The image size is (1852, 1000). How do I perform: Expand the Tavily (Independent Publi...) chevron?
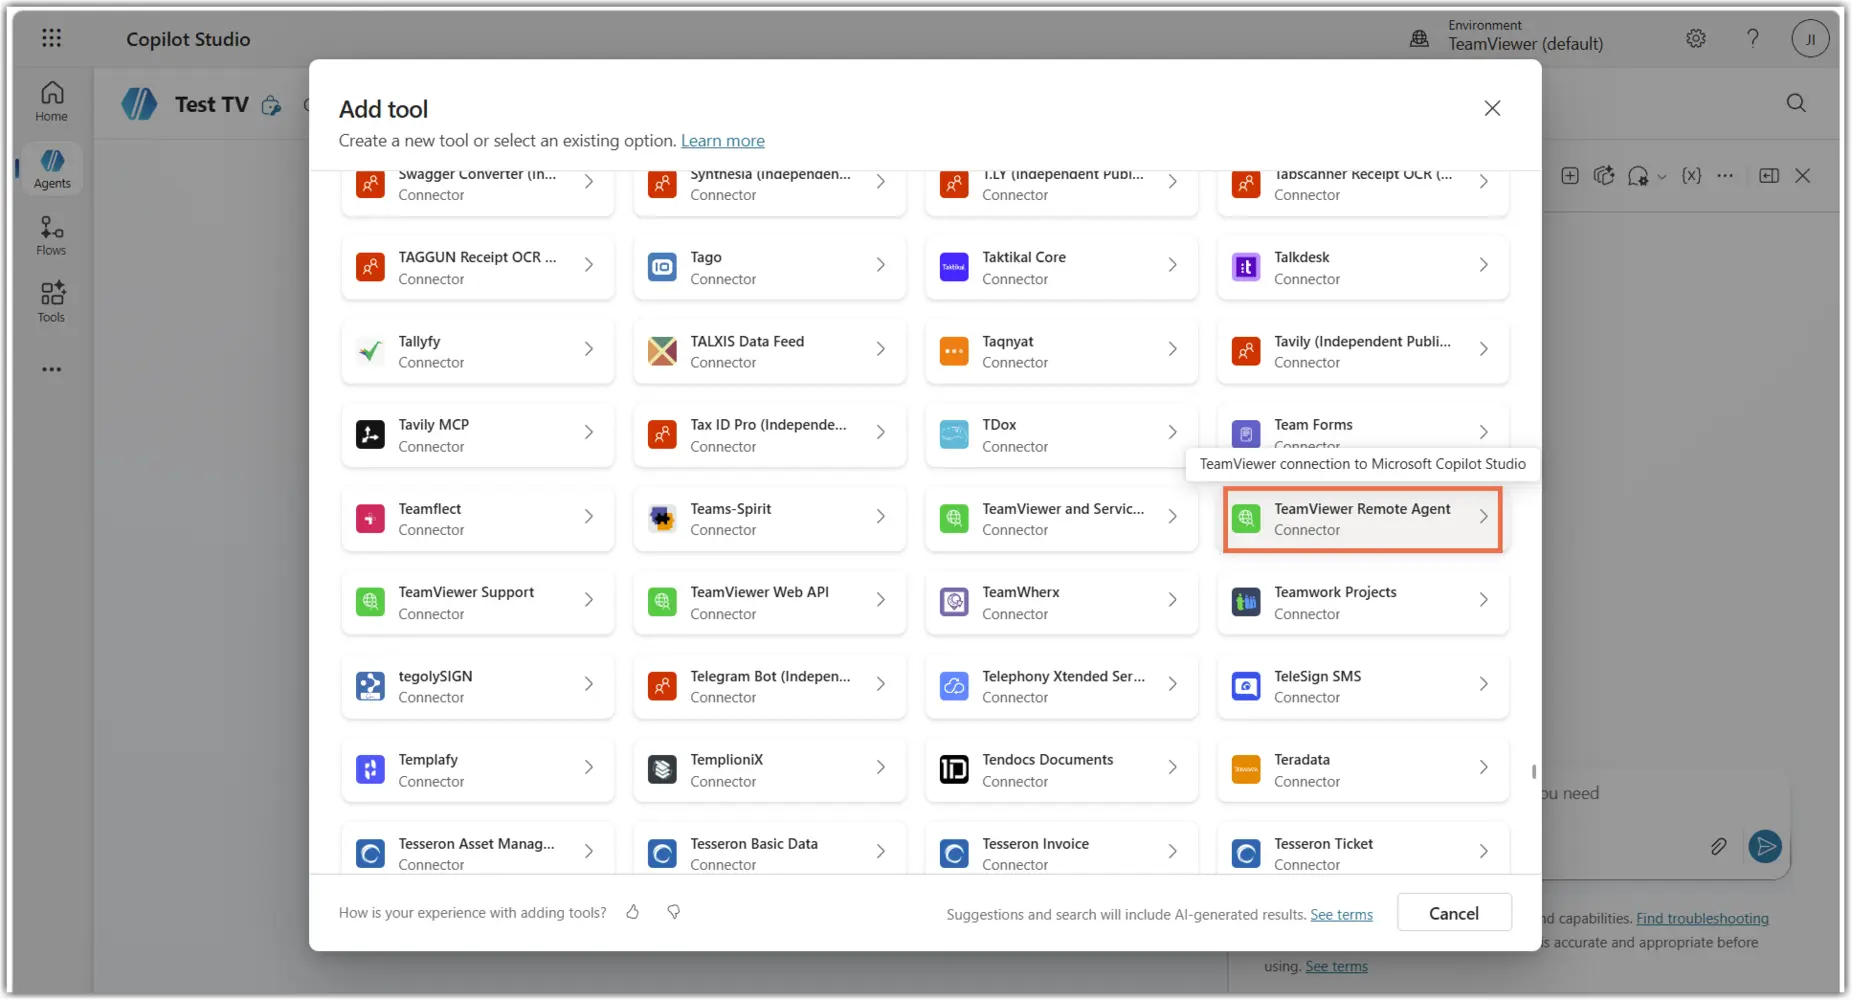click(x=1484, y=349)
